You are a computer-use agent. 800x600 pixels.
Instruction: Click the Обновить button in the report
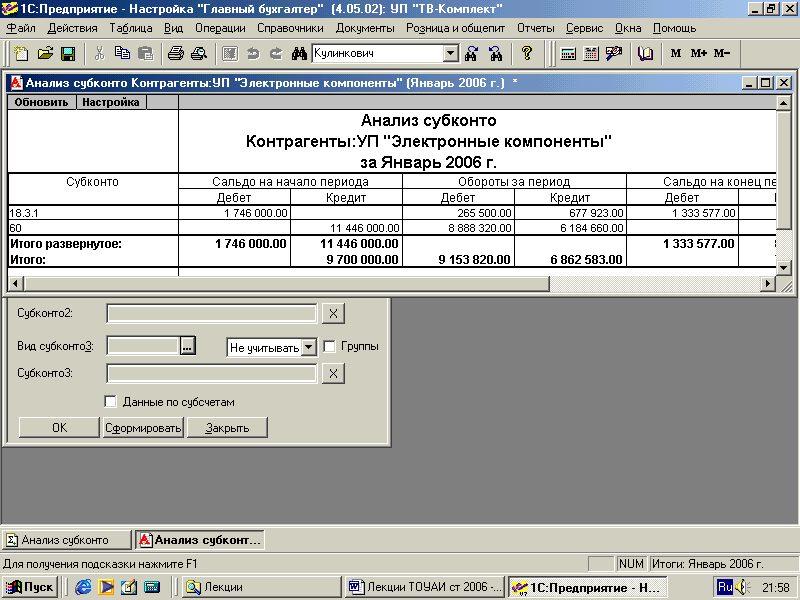pos(41,102)
